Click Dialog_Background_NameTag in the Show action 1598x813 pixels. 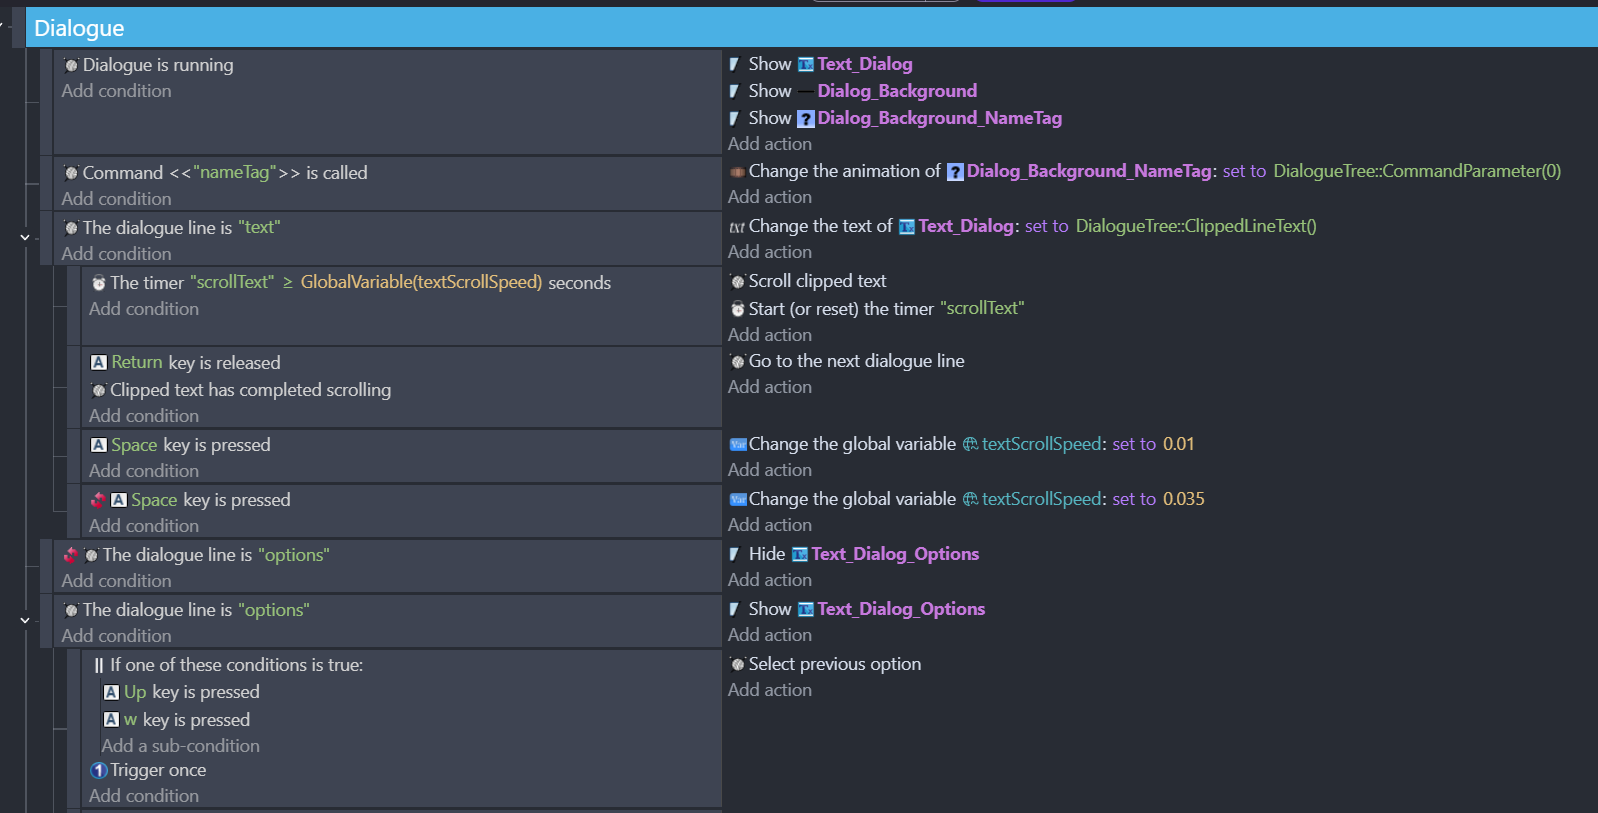coord(940,118)
